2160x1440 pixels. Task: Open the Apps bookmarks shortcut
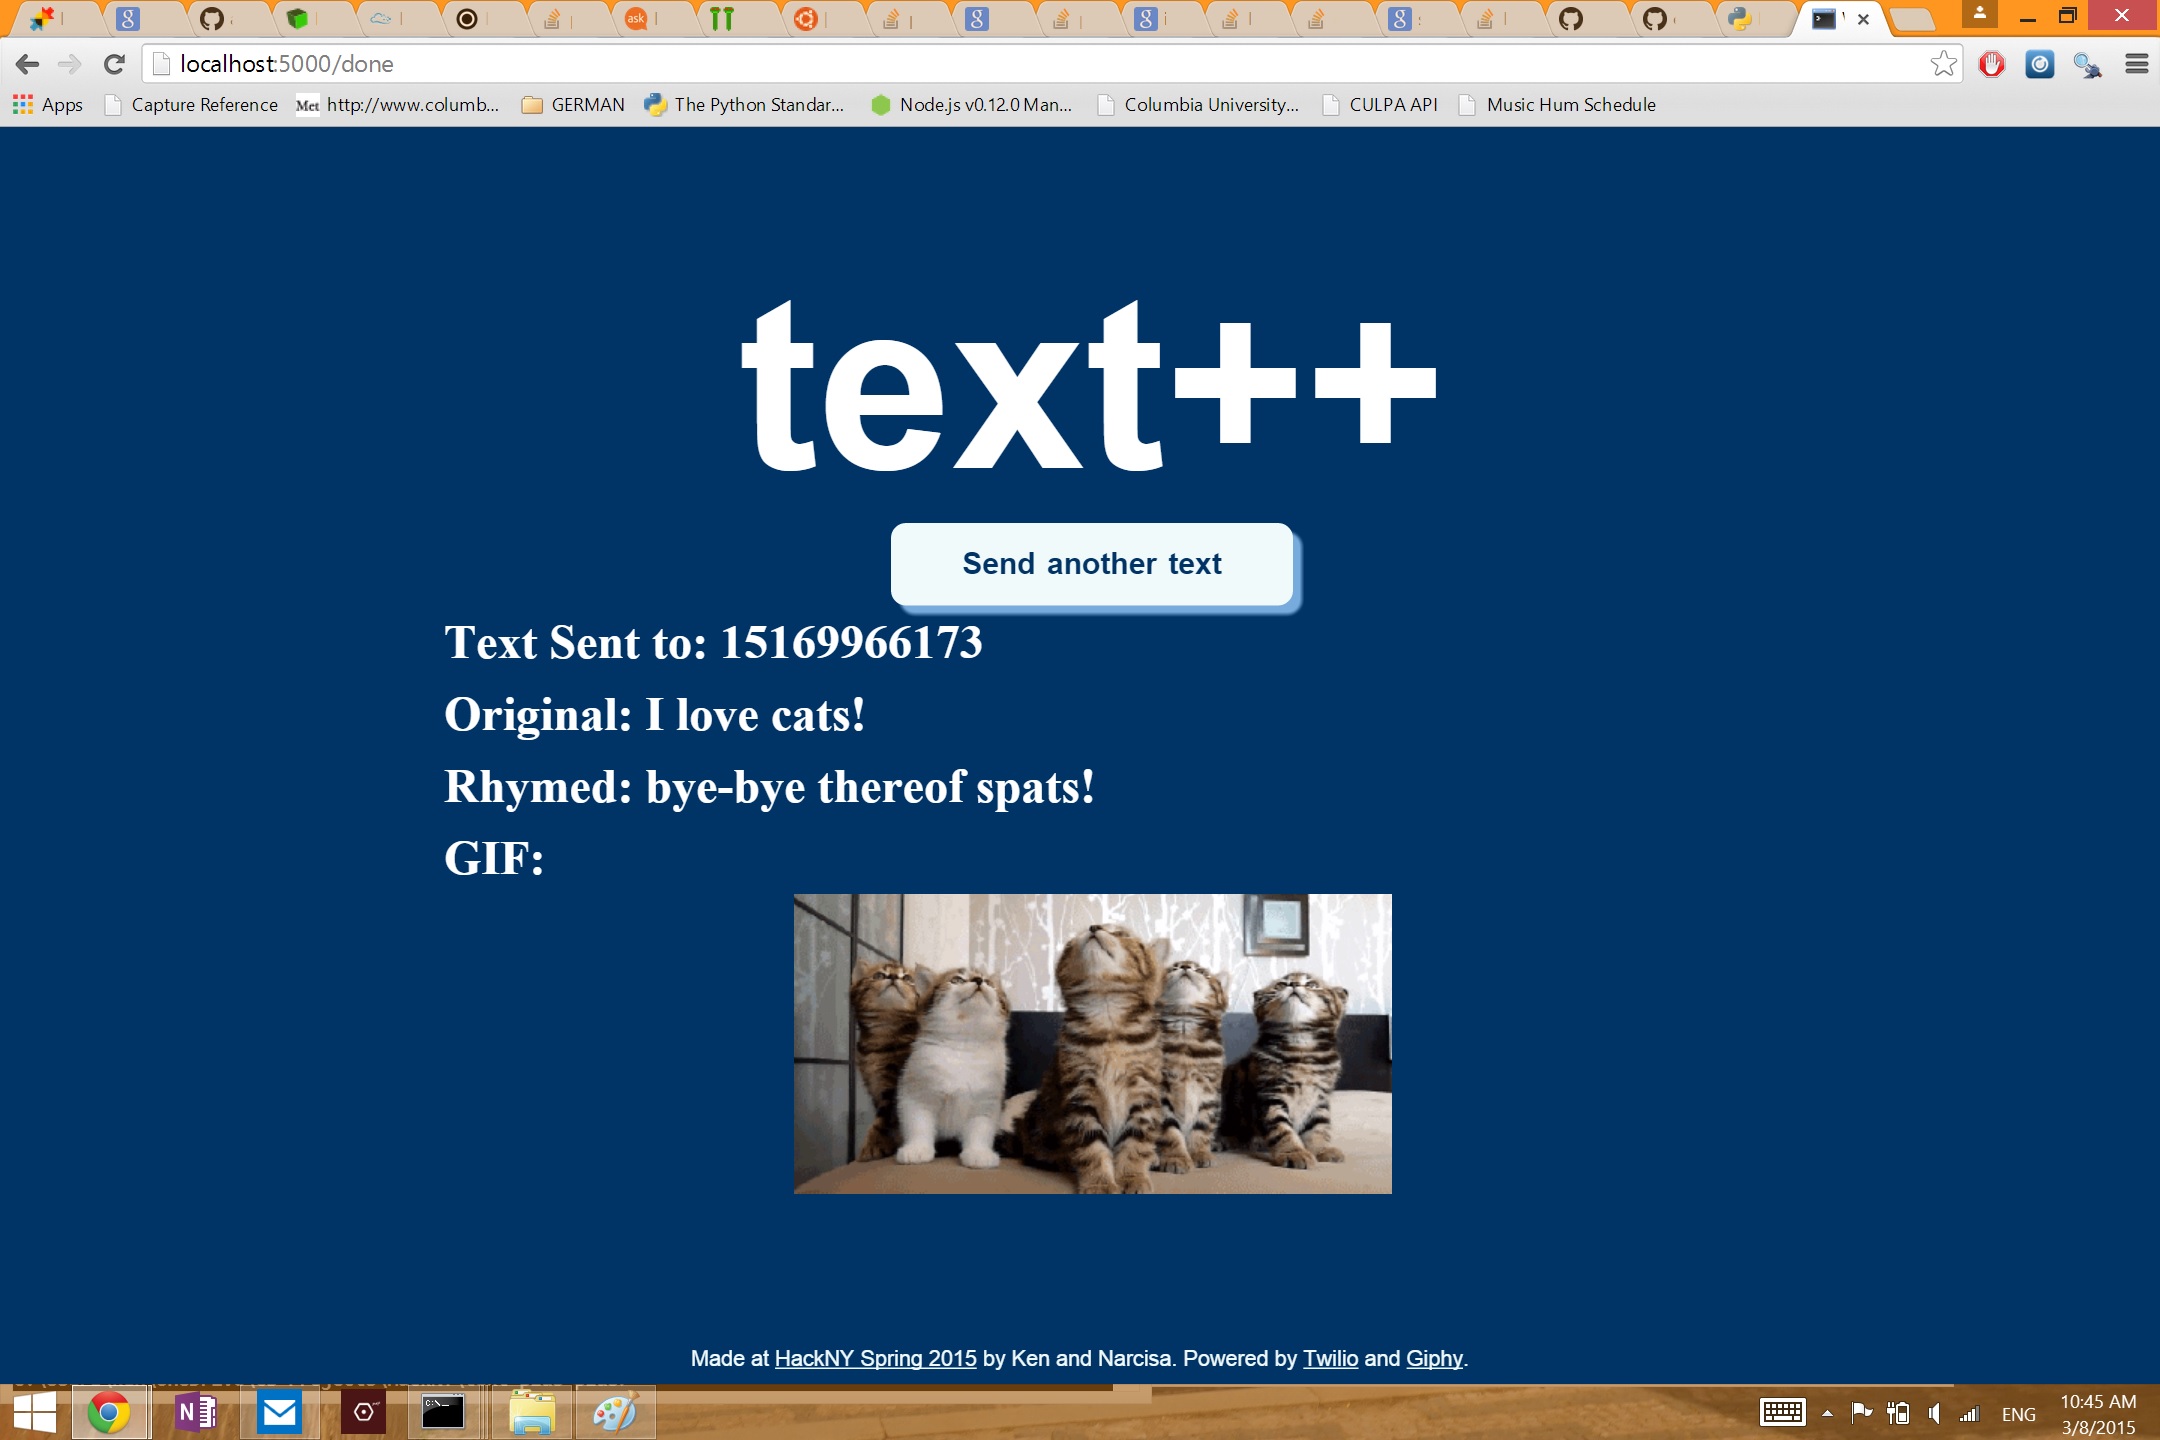47,105
